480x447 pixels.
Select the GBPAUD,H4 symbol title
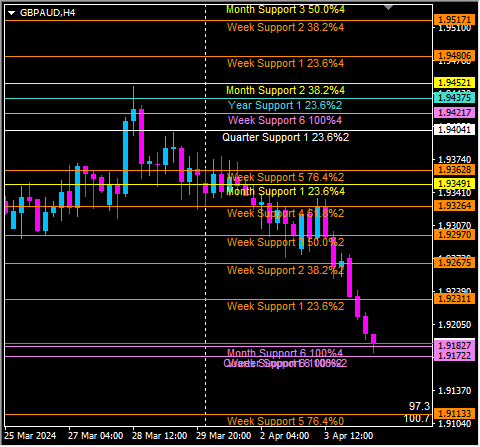point(47,13)
